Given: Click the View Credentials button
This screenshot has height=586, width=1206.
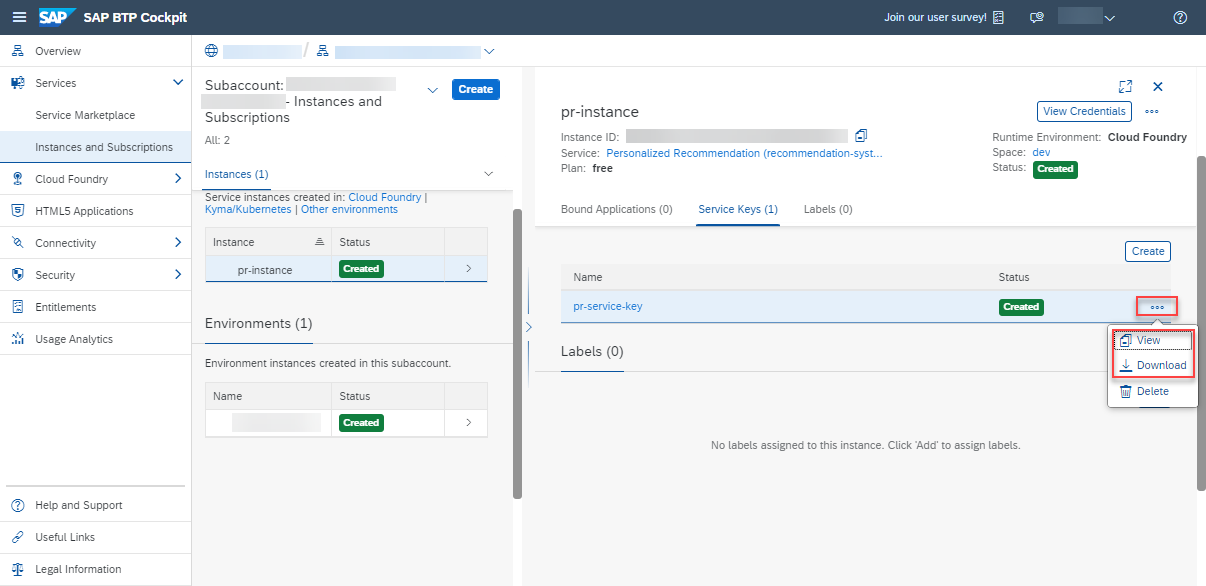Looking at the screenshot, I should point(1085,111).
